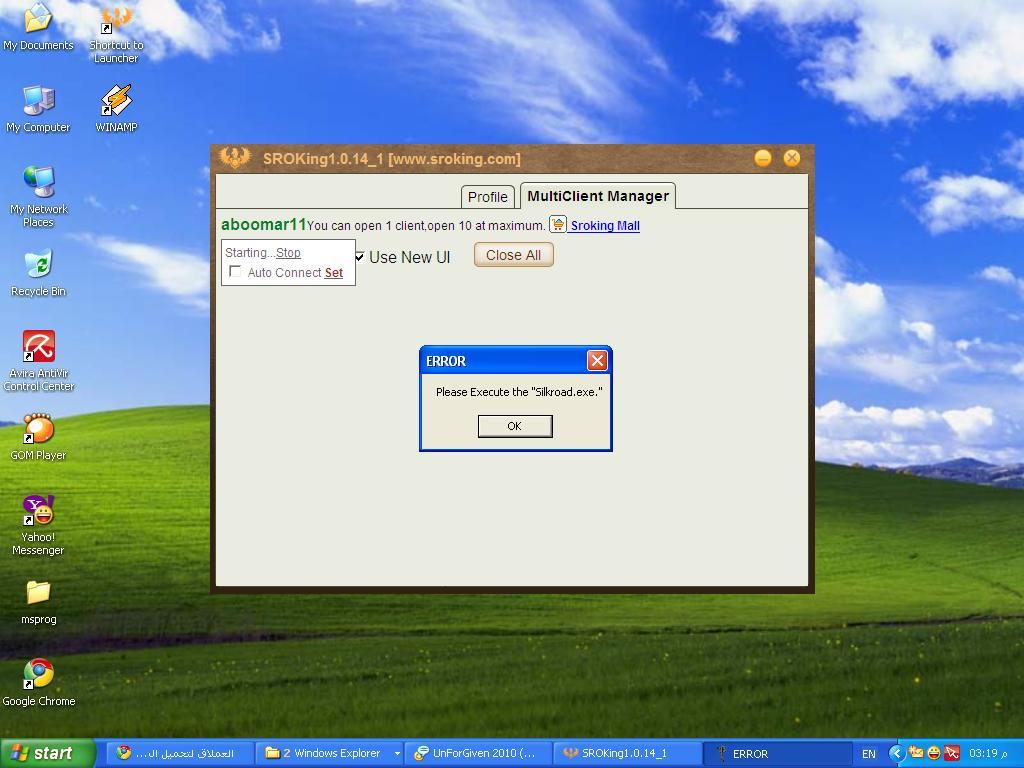Screen dimensions: 1024x768
Task: Open the Windows start menu
Action: click(x=48, y=753)
